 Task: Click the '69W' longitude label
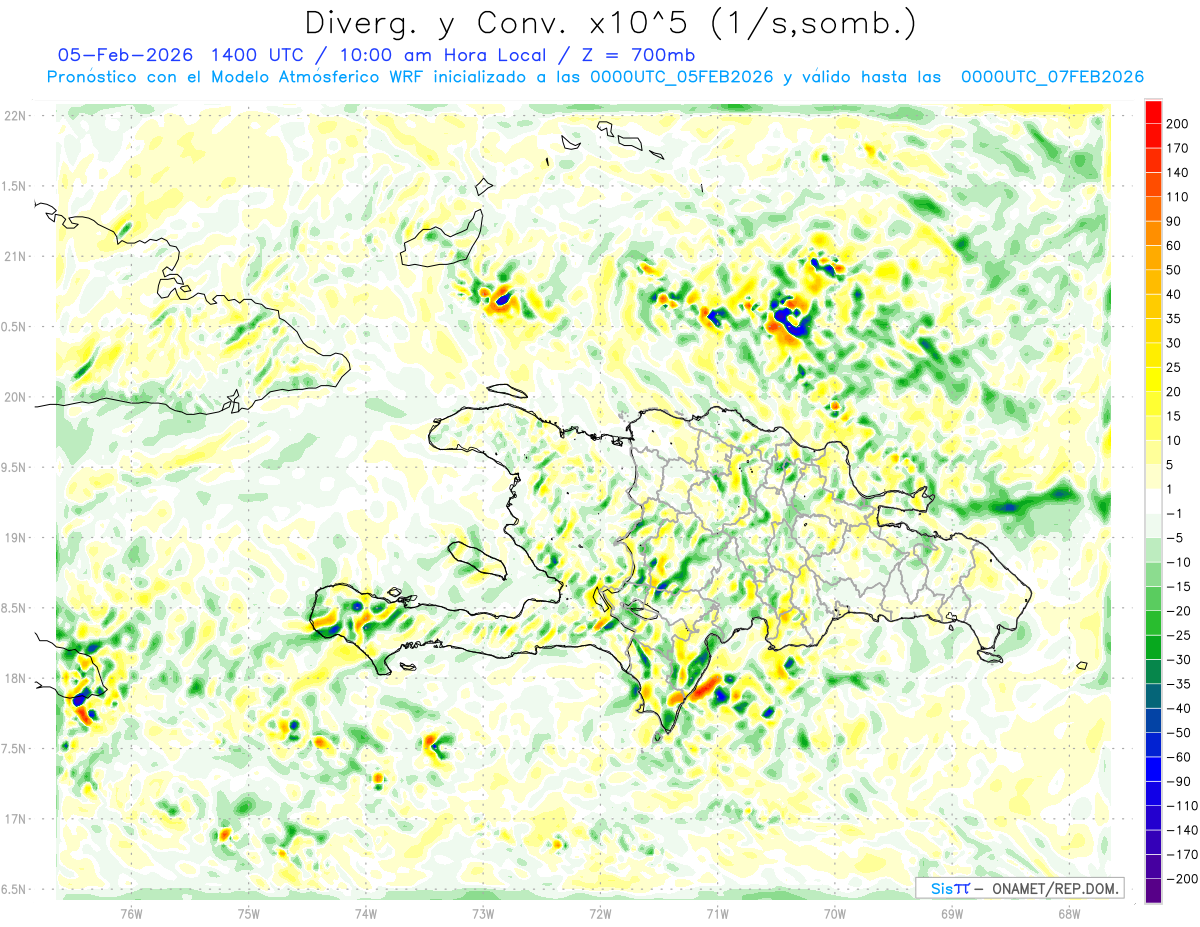(x=951, y=912)
